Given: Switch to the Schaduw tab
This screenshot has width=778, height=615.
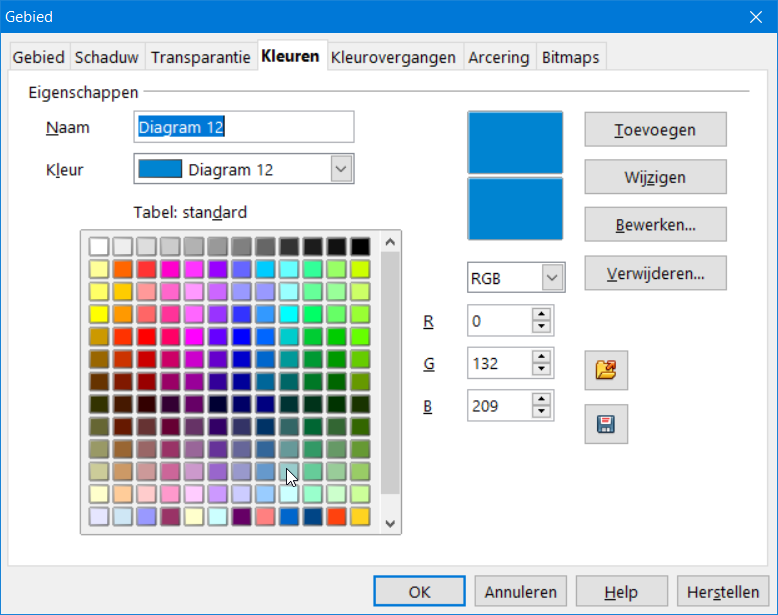Looking at the screenshot, I should pos(107,57).
